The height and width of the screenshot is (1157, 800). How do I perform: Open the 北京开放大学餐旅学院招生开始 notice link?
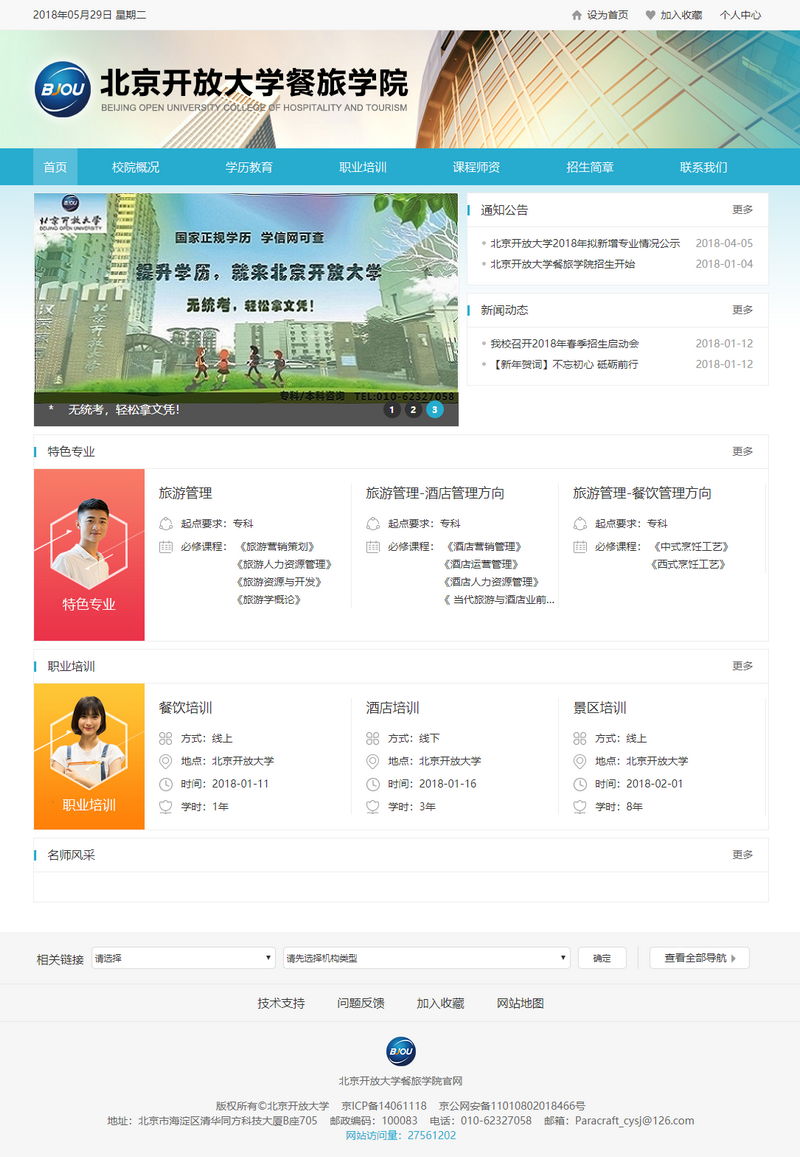click(562, 264)
